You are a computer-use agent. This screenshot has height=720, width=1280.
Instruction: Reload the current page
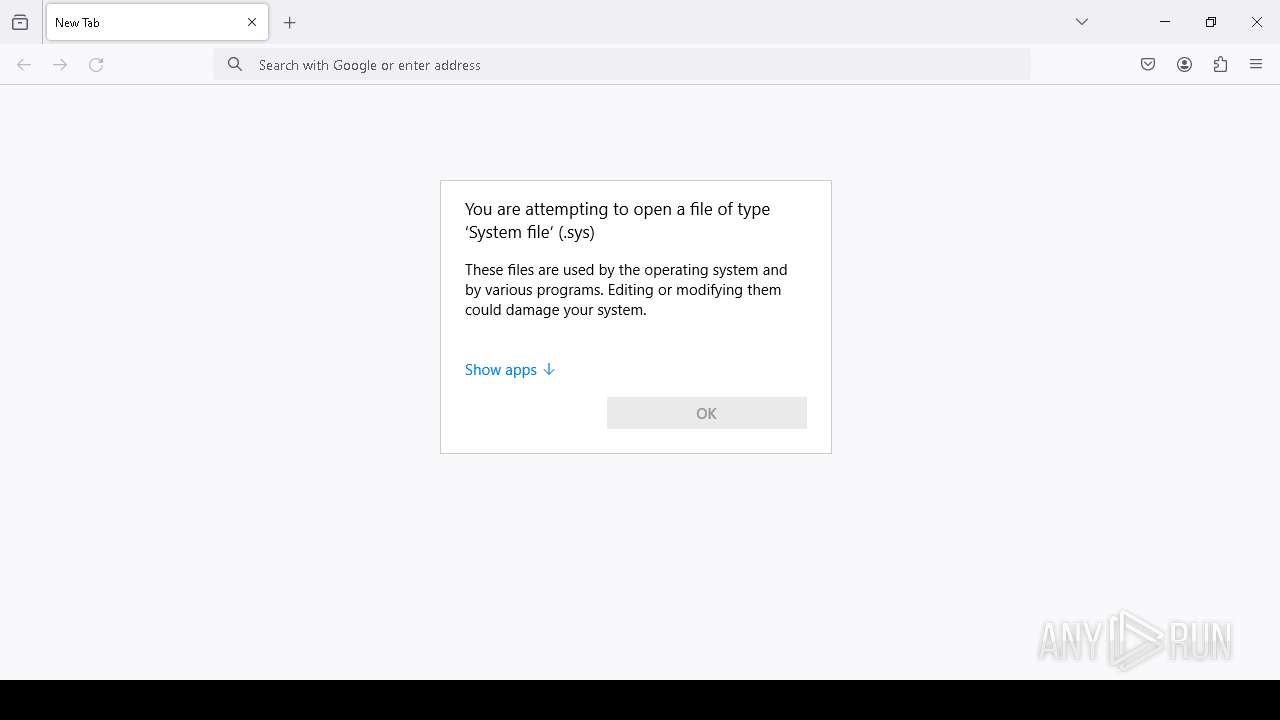pyautogui.click(x=96, y=65)
